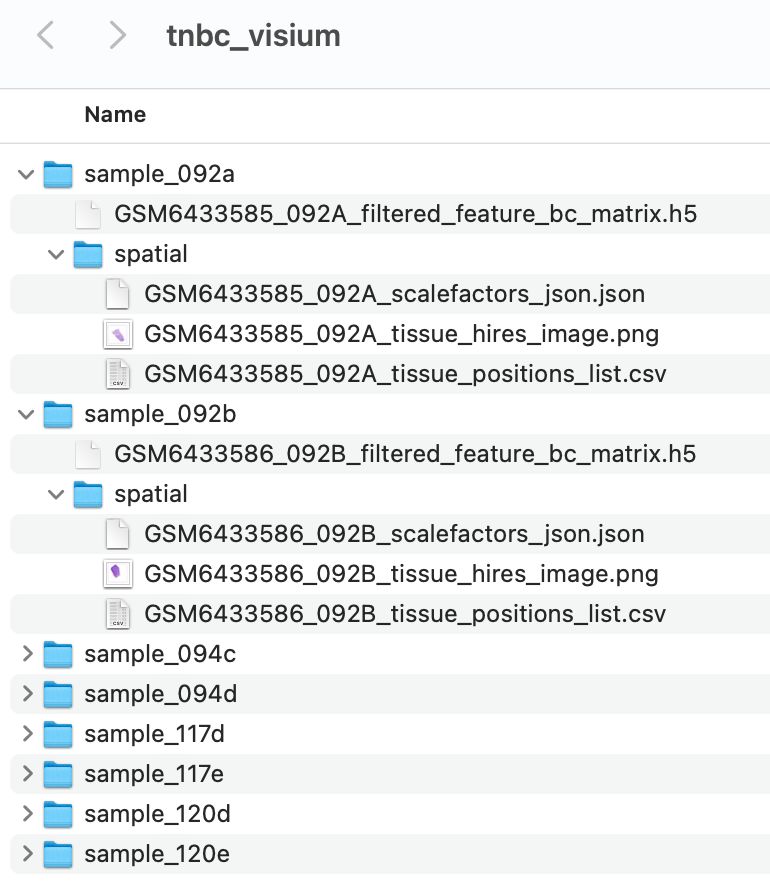Click the sample_120e folder icon
The height and width of the screenshot is (896, 770).
(x=58, y=854)
